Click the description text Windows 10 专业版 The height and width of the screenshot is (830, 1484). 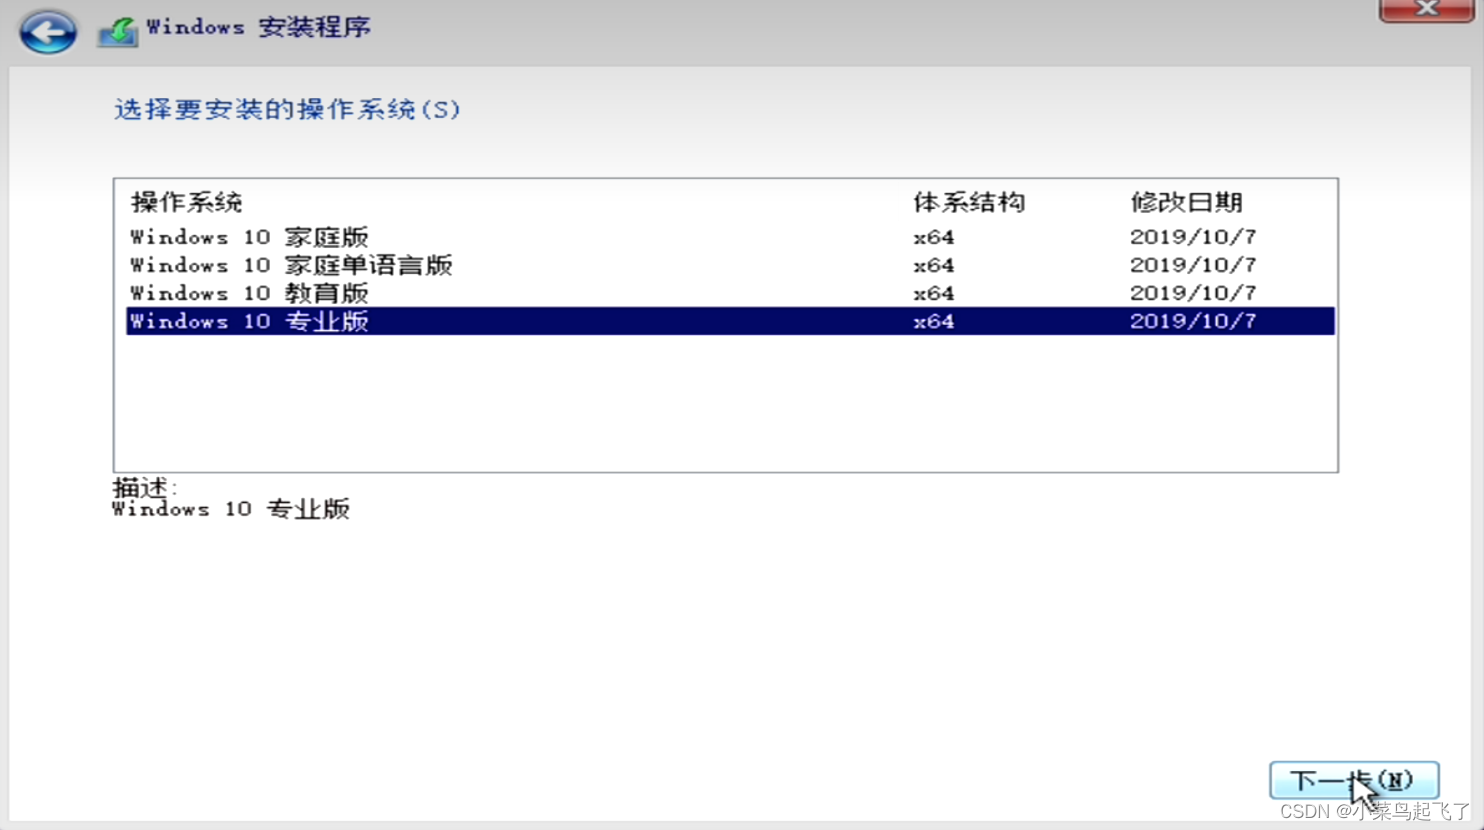tap(231, 509)
